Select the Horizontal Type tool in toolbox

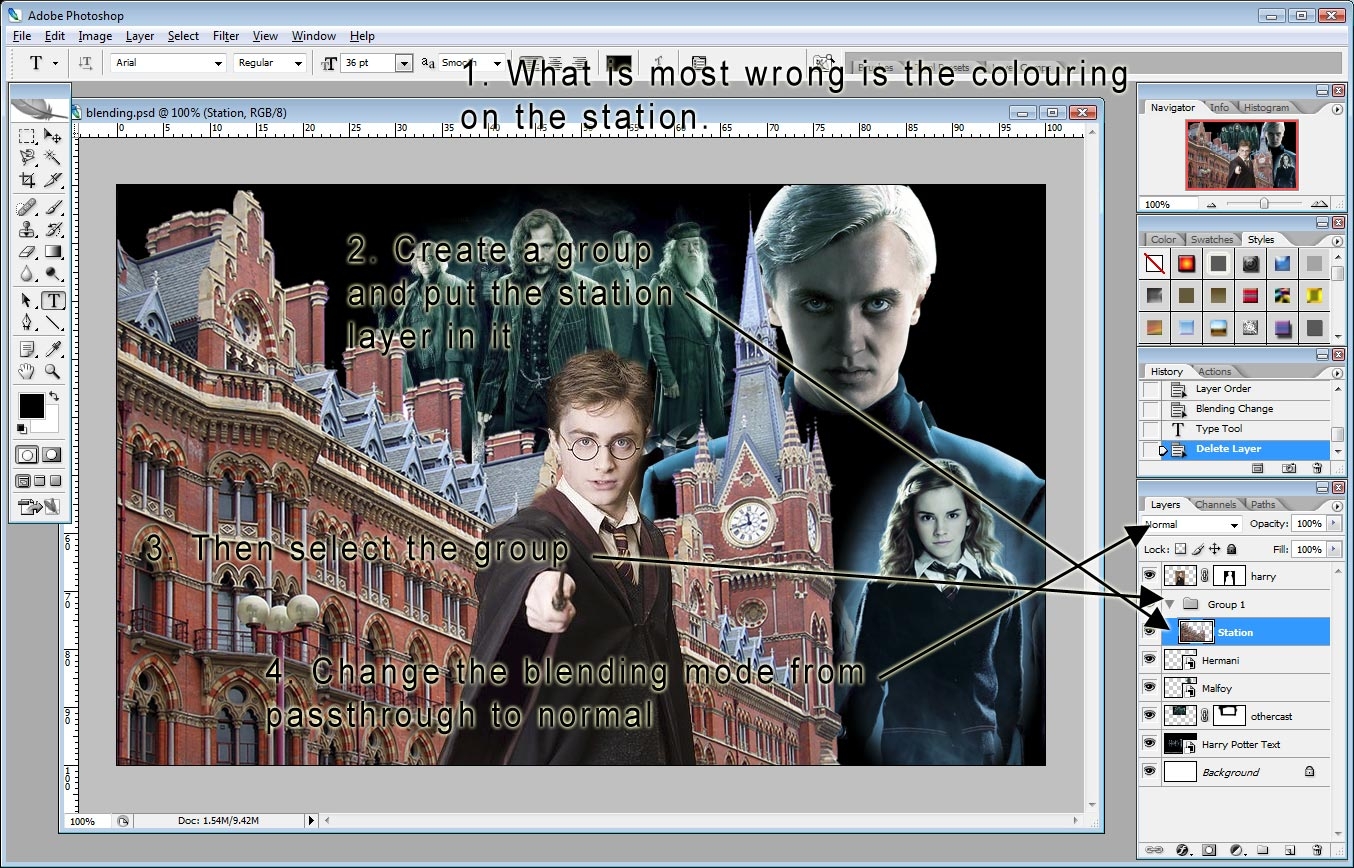(x=53, y=300)
